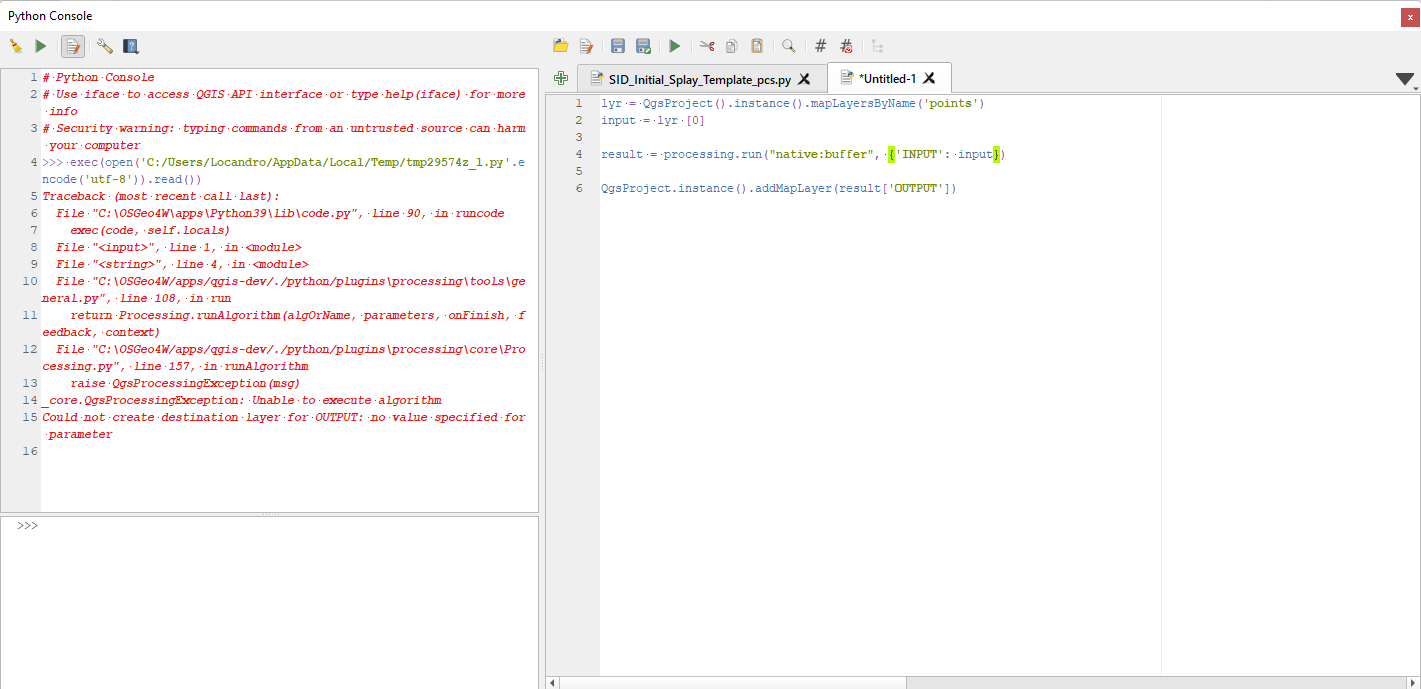
Task: Clear the Python console output
Action: tap(16, 46)
